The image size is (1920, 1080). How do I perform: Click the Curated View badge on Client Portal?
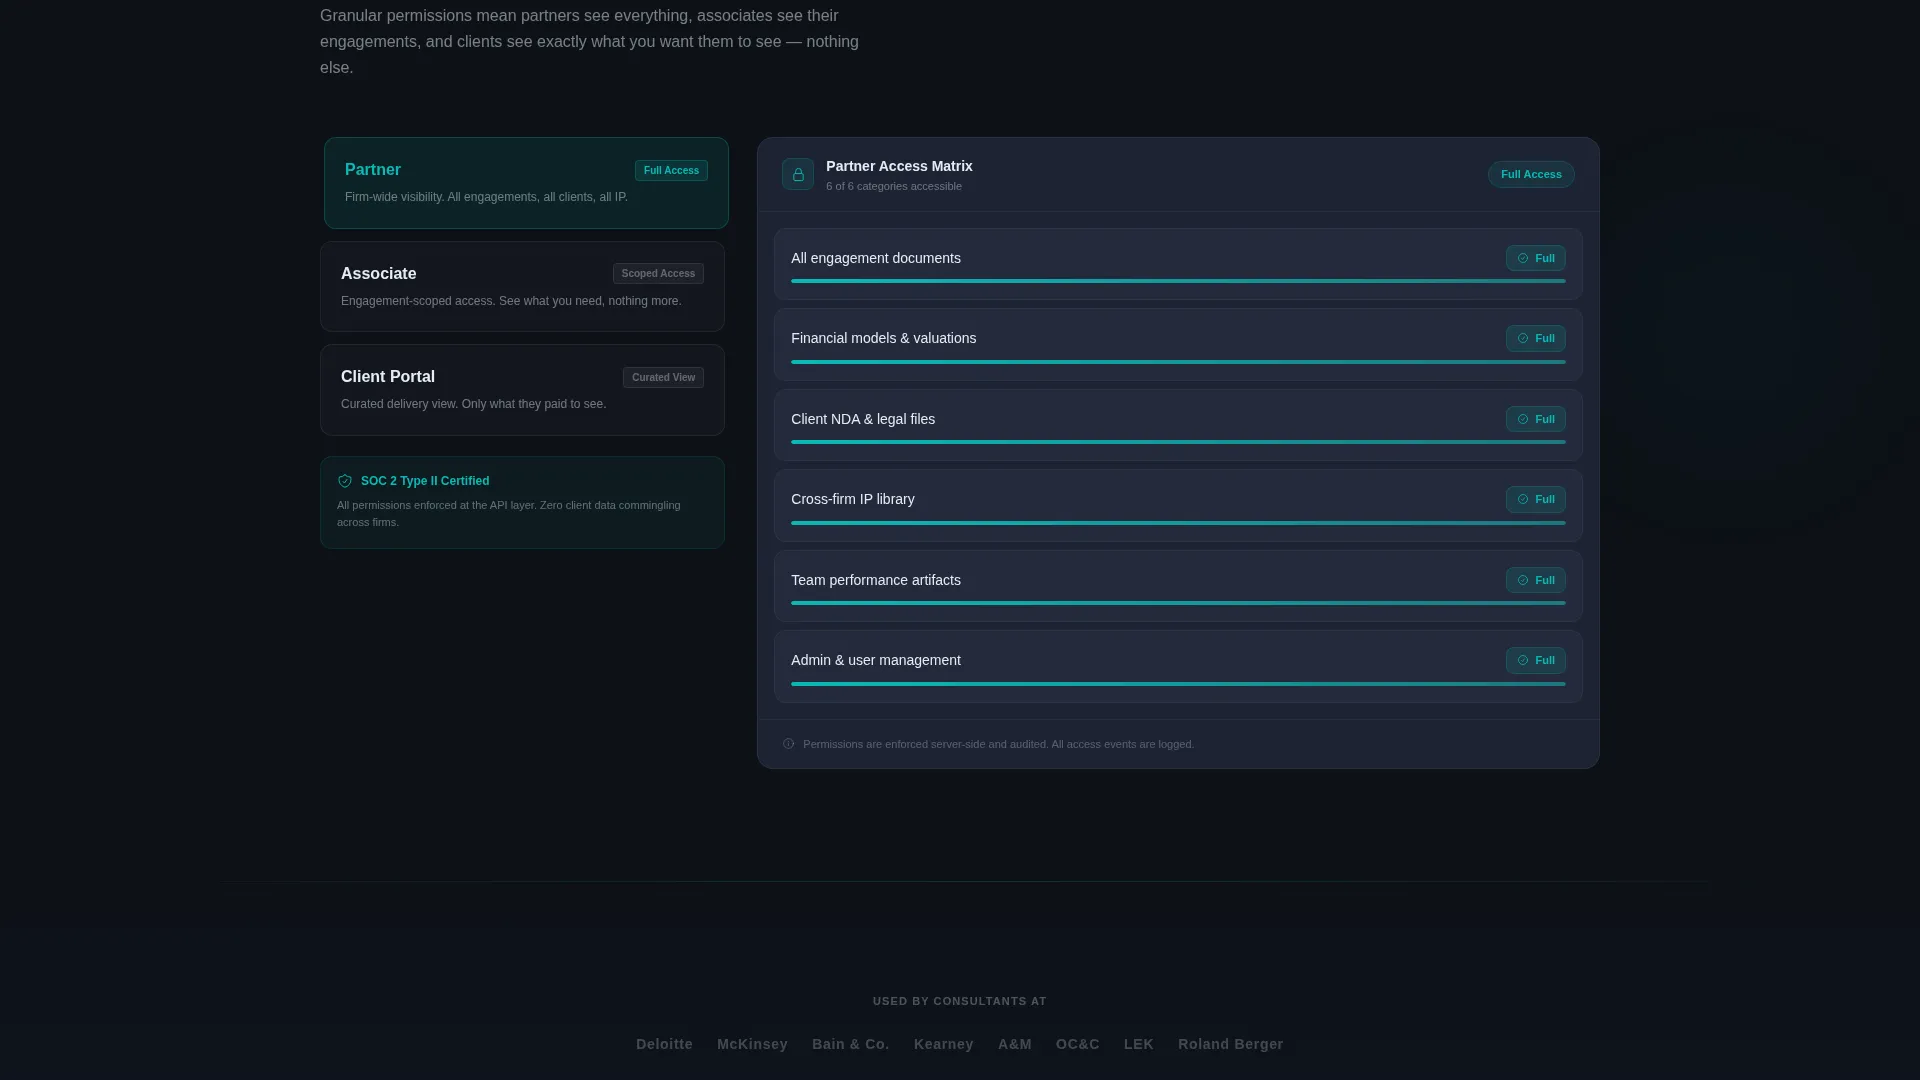(663, 377)
